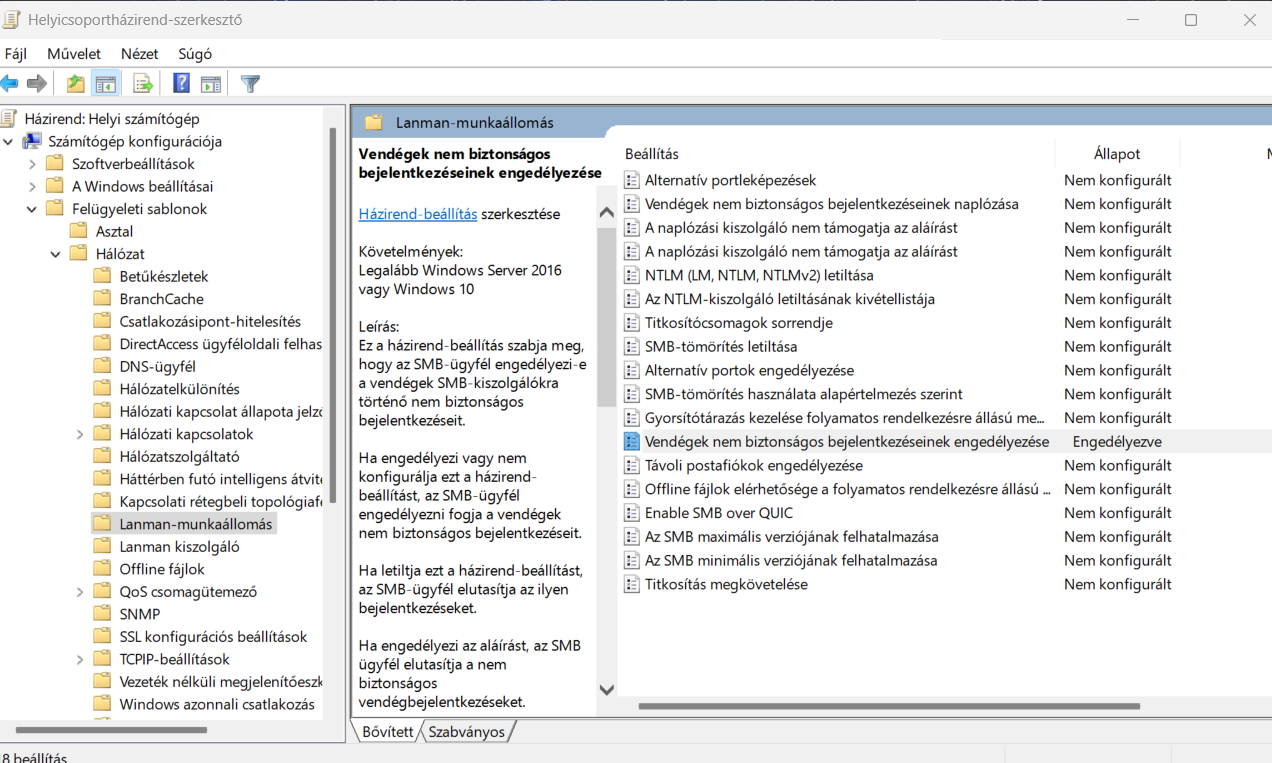Click the folder icon next to Betűkészletek
This screenshot has width=1272, height=763.
point(102,276)
